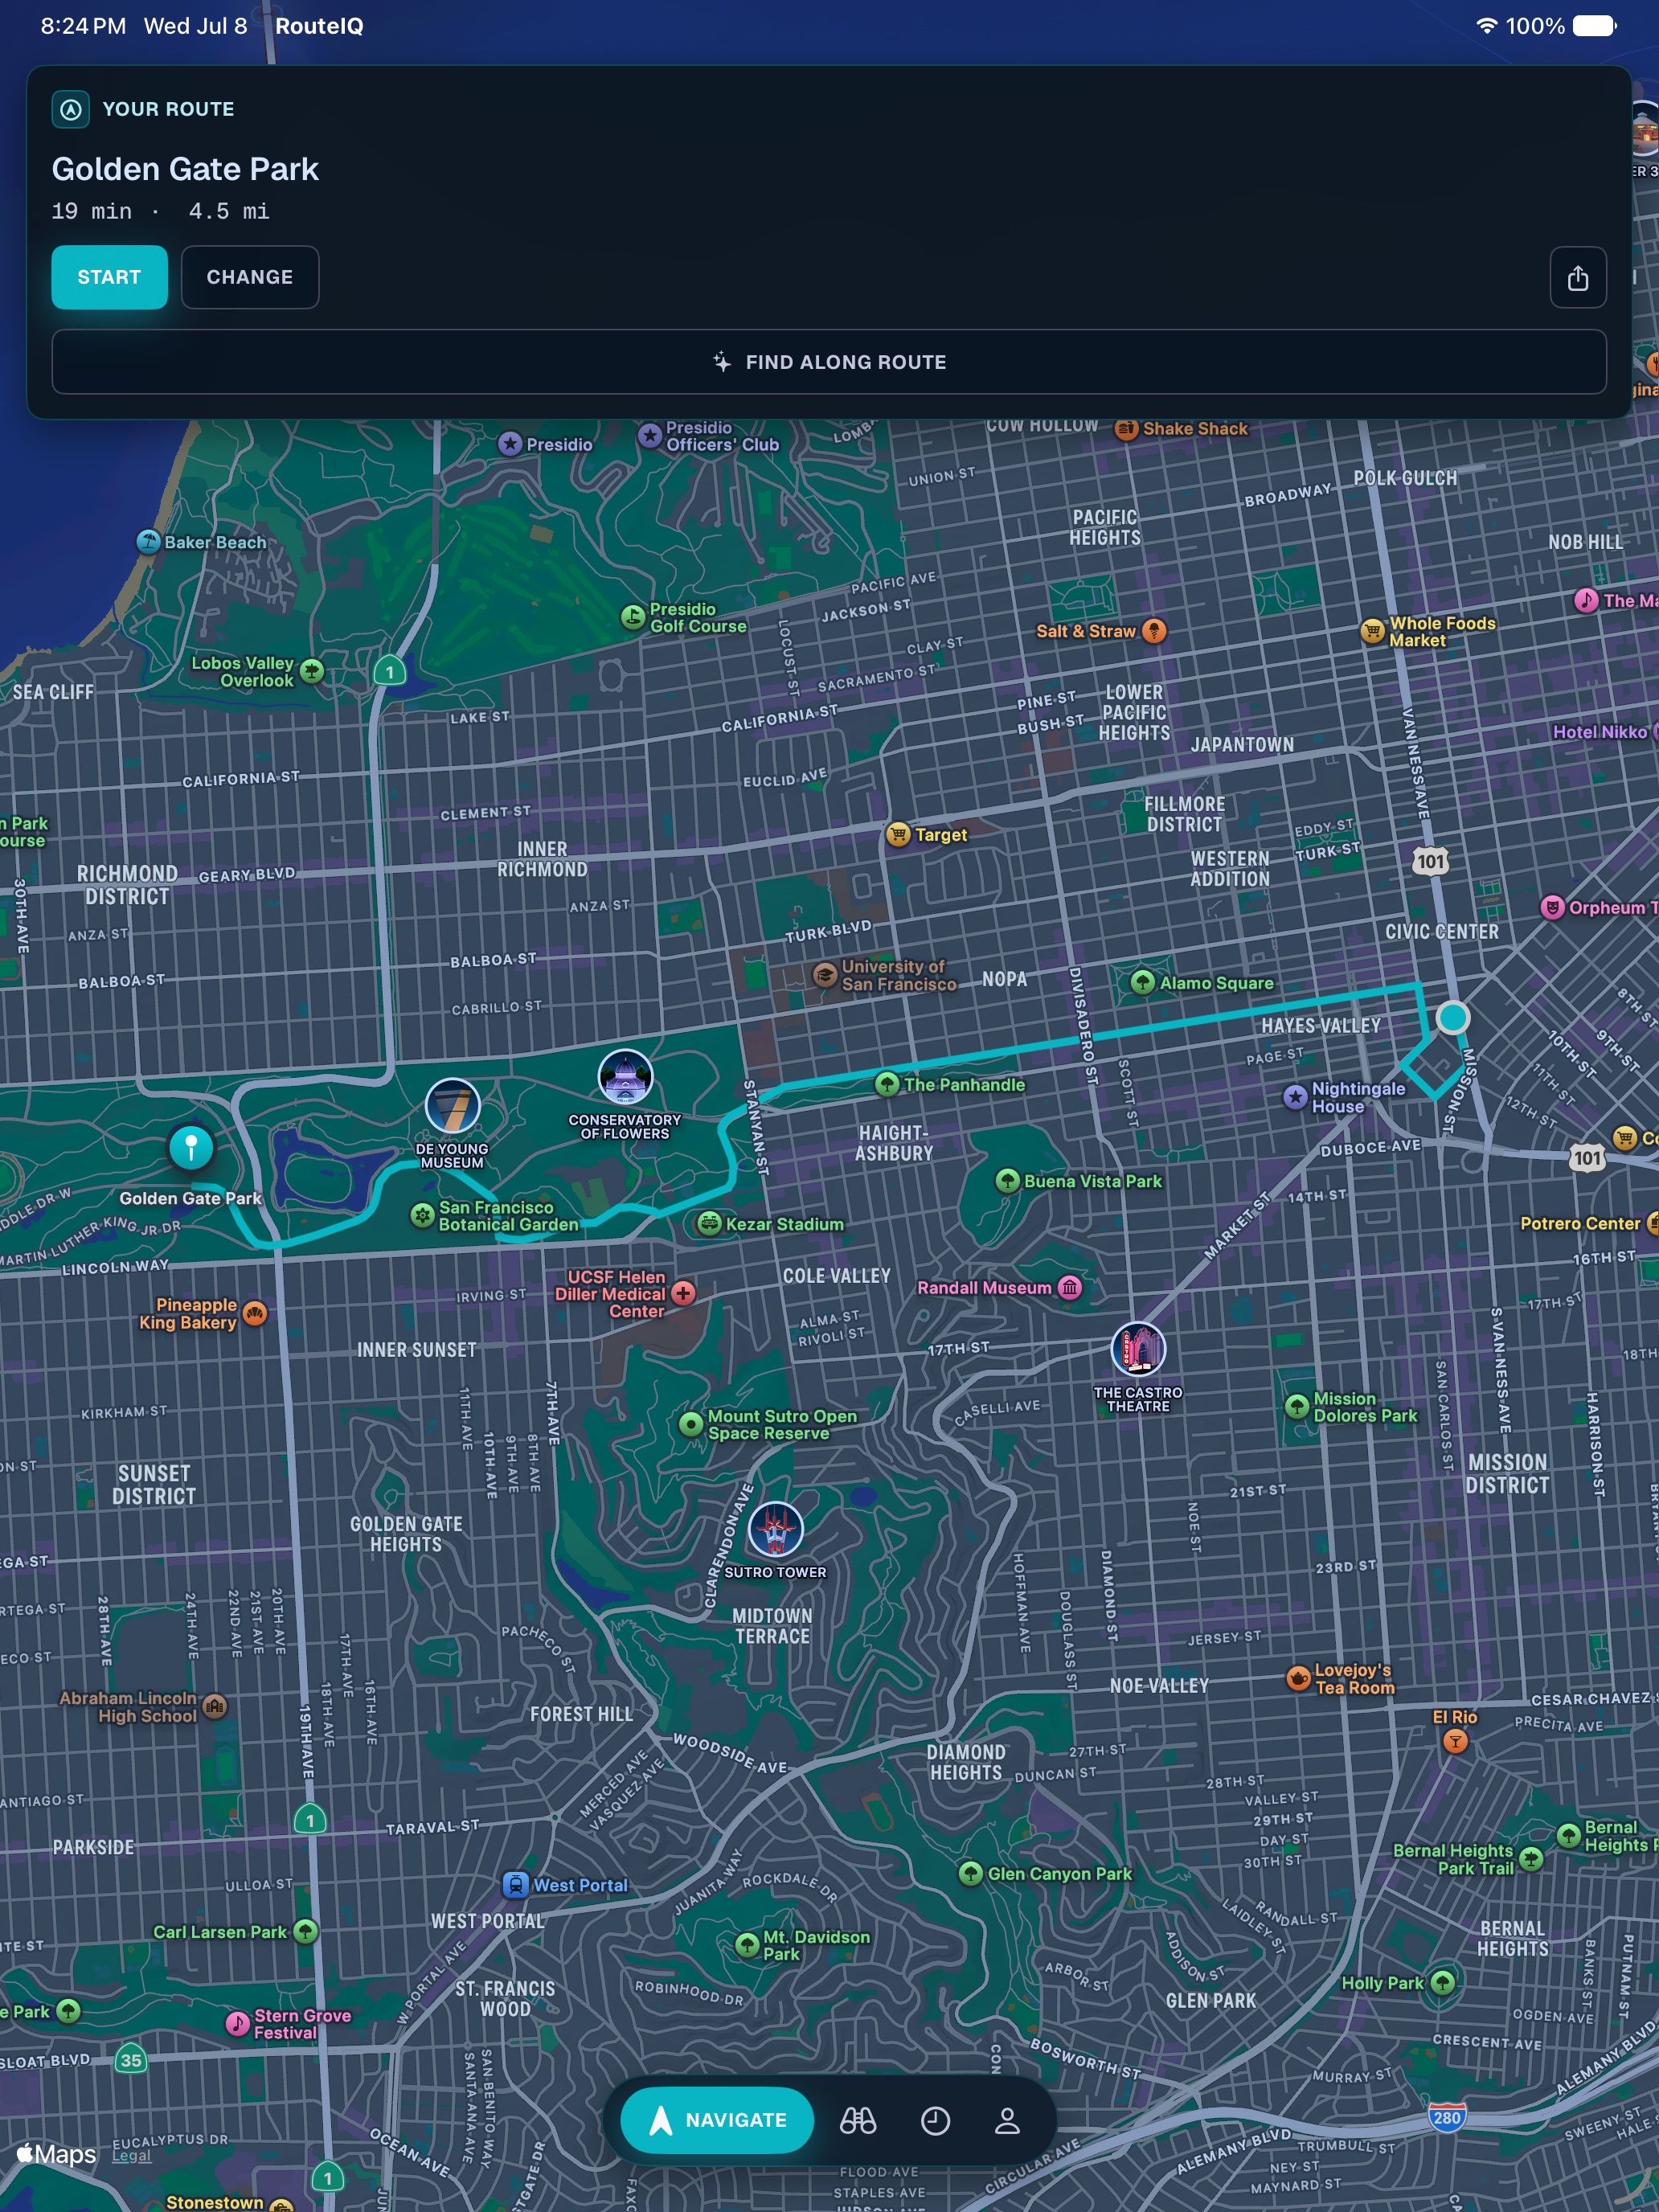Tap the Alamo Square park icon
Image resolution: width=1659 pixels, height=2212 pixels.
click(x=1142, y=982)
